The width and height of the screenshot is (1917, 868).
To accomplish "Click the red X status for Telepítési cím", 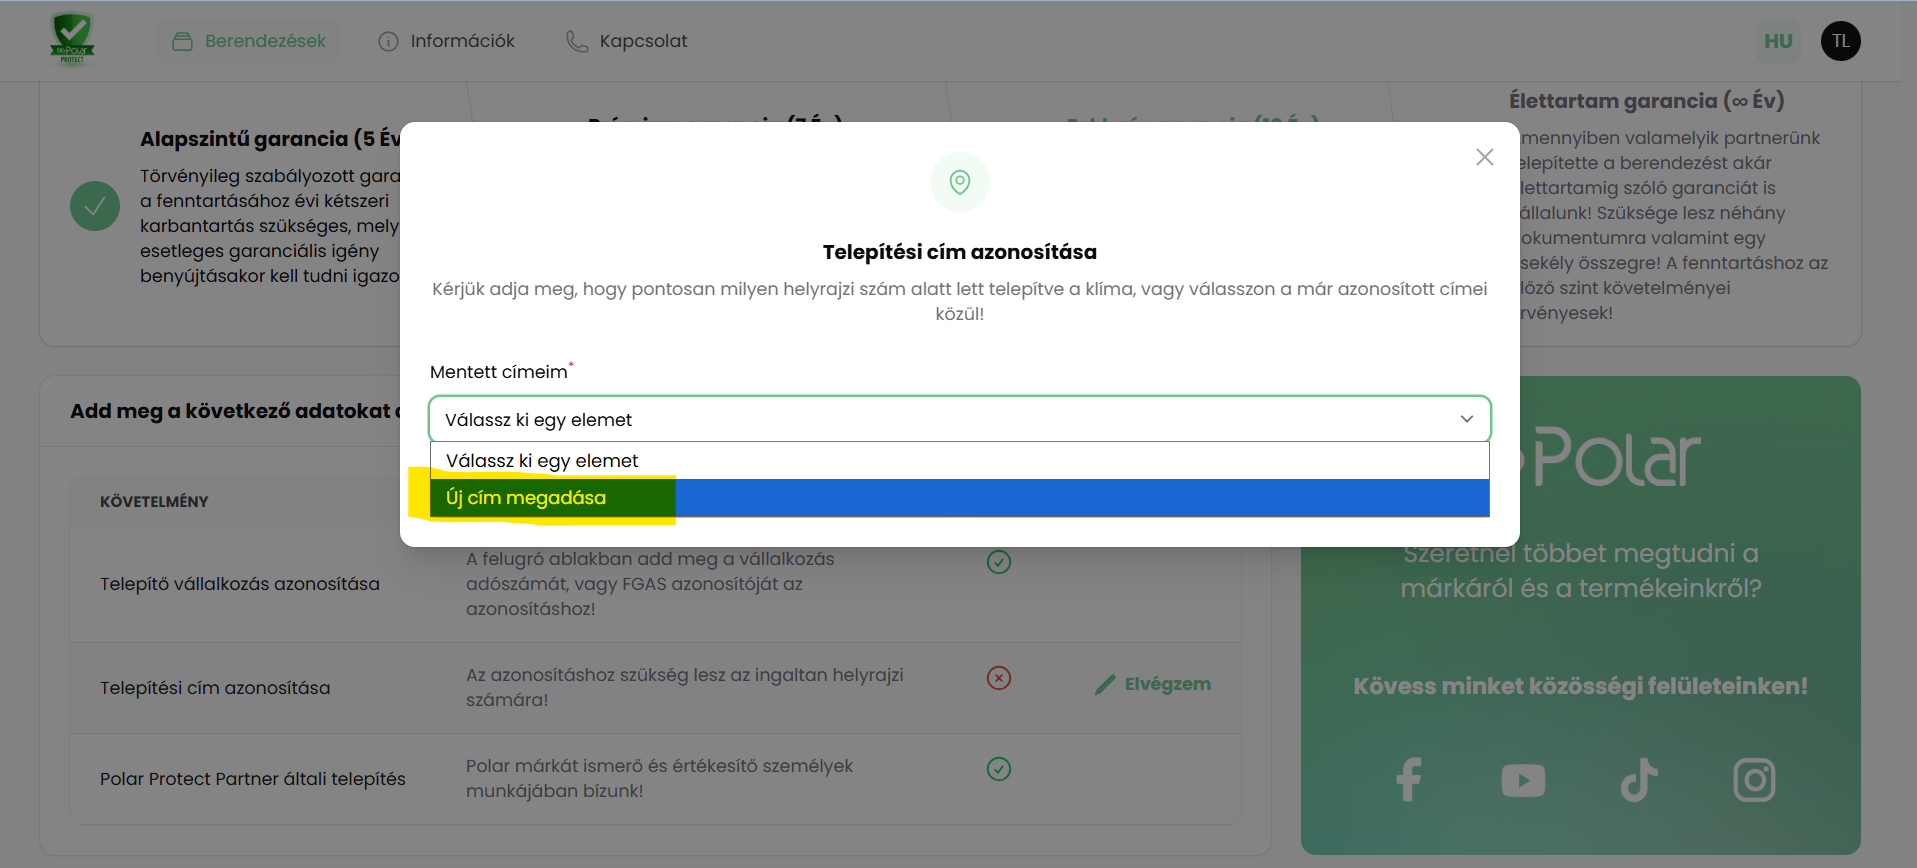I will 998,678.
